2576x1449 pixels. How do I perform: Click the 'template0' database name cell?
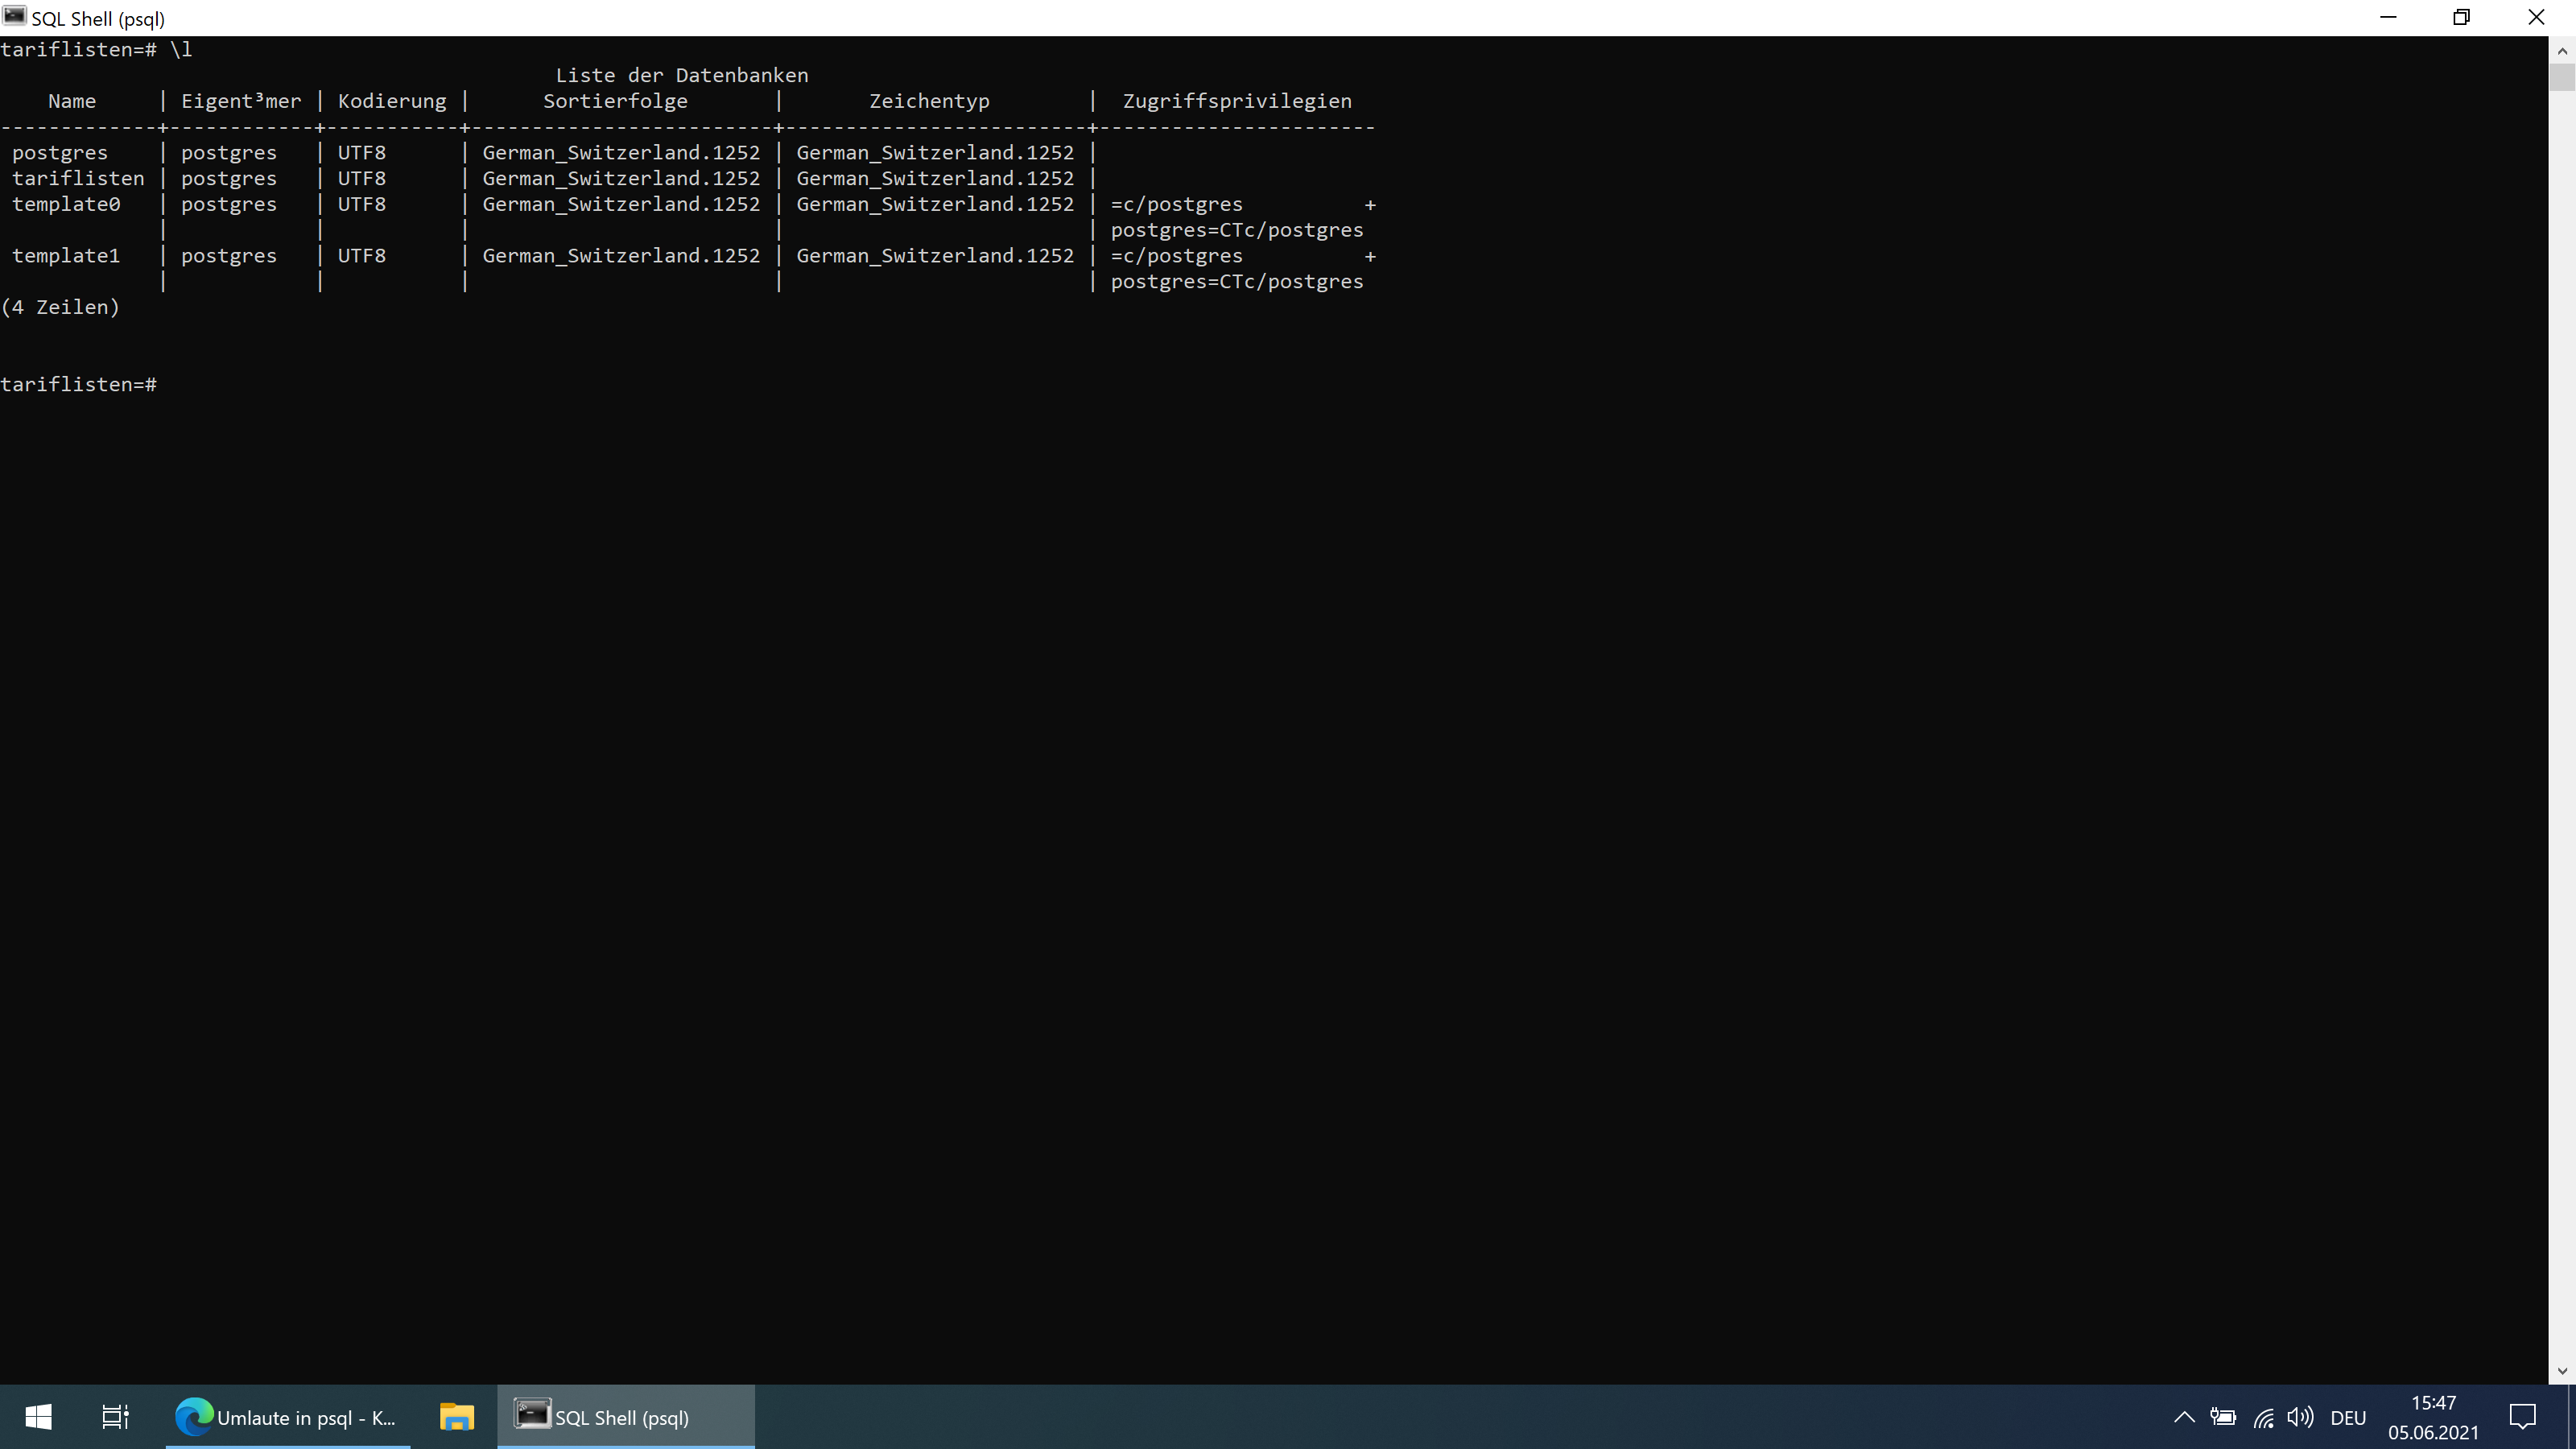(66, 204)
